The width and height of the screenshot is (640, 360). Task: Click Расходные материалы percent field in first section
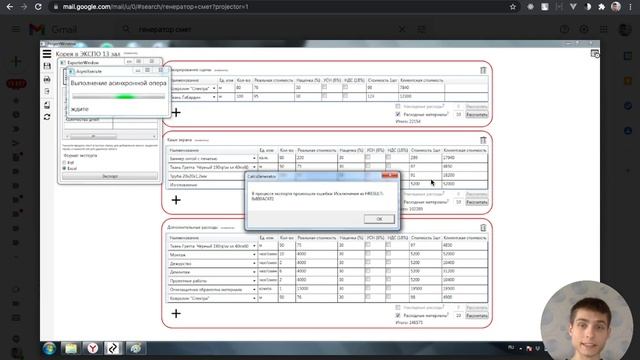pyautogui.click(x=458, y=115)
